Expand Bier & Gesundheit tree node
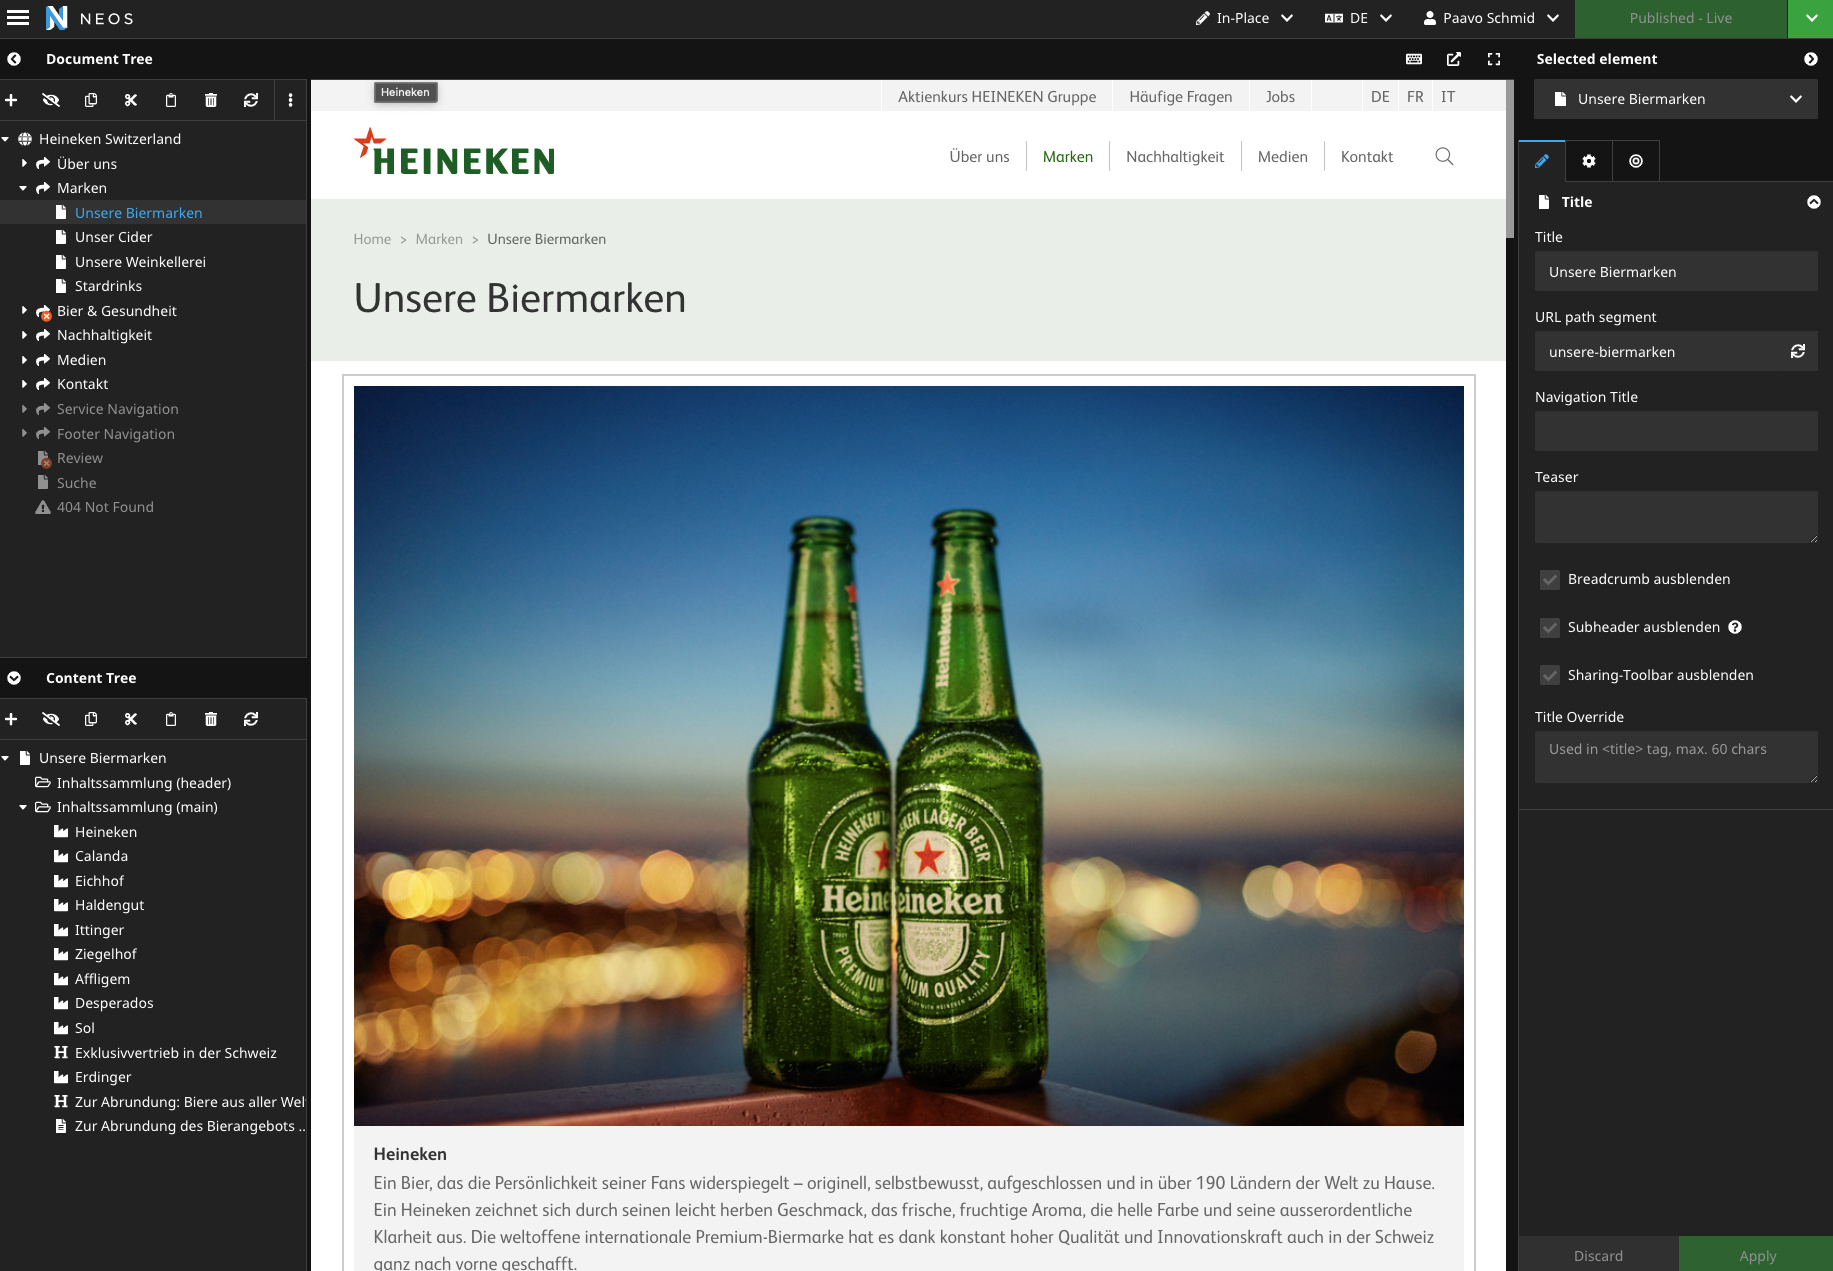The height and width of the screenshot is (1271, 1833). pyautogui.click(x=24, y=311)
